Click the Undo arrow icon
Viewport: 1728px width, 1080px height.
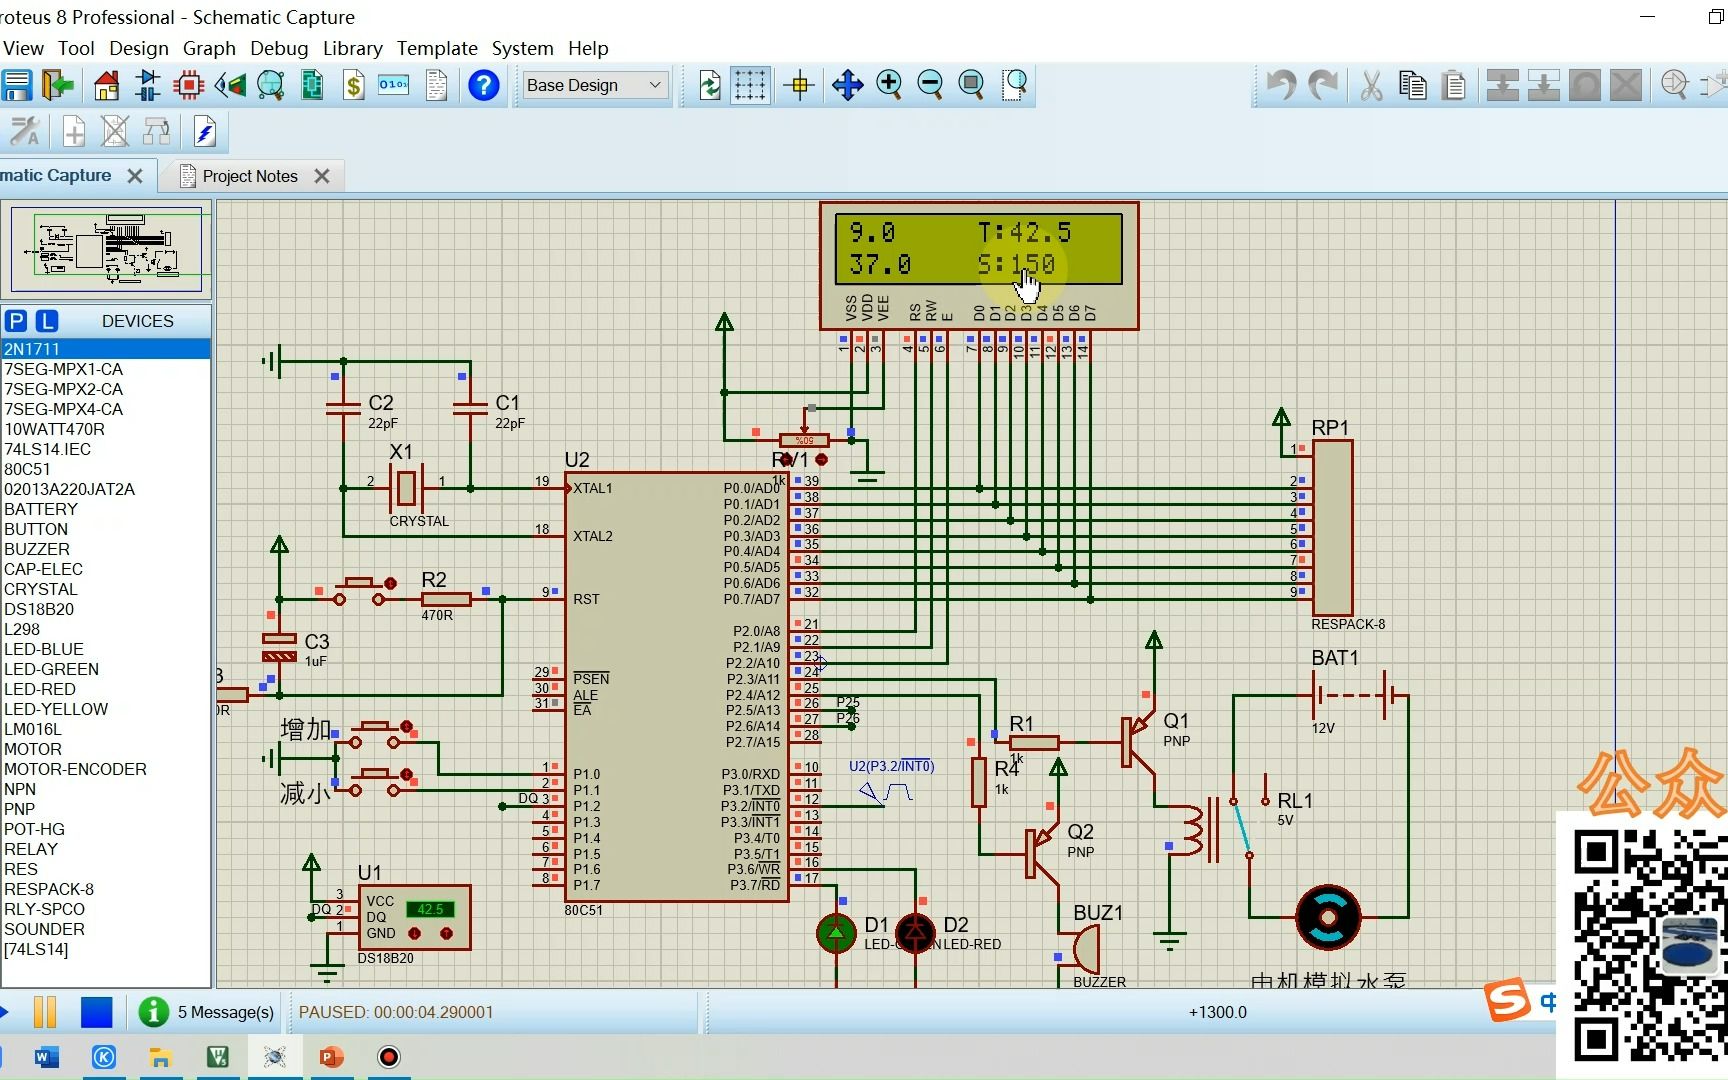point(1282,85)
